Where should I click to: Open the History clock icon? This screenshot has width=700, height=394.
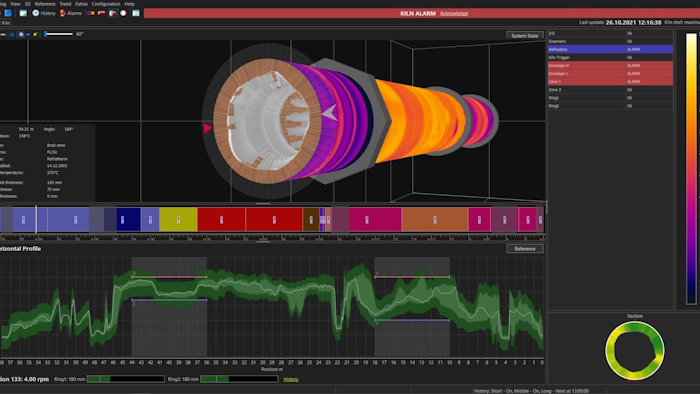click(x=36, y=13)
